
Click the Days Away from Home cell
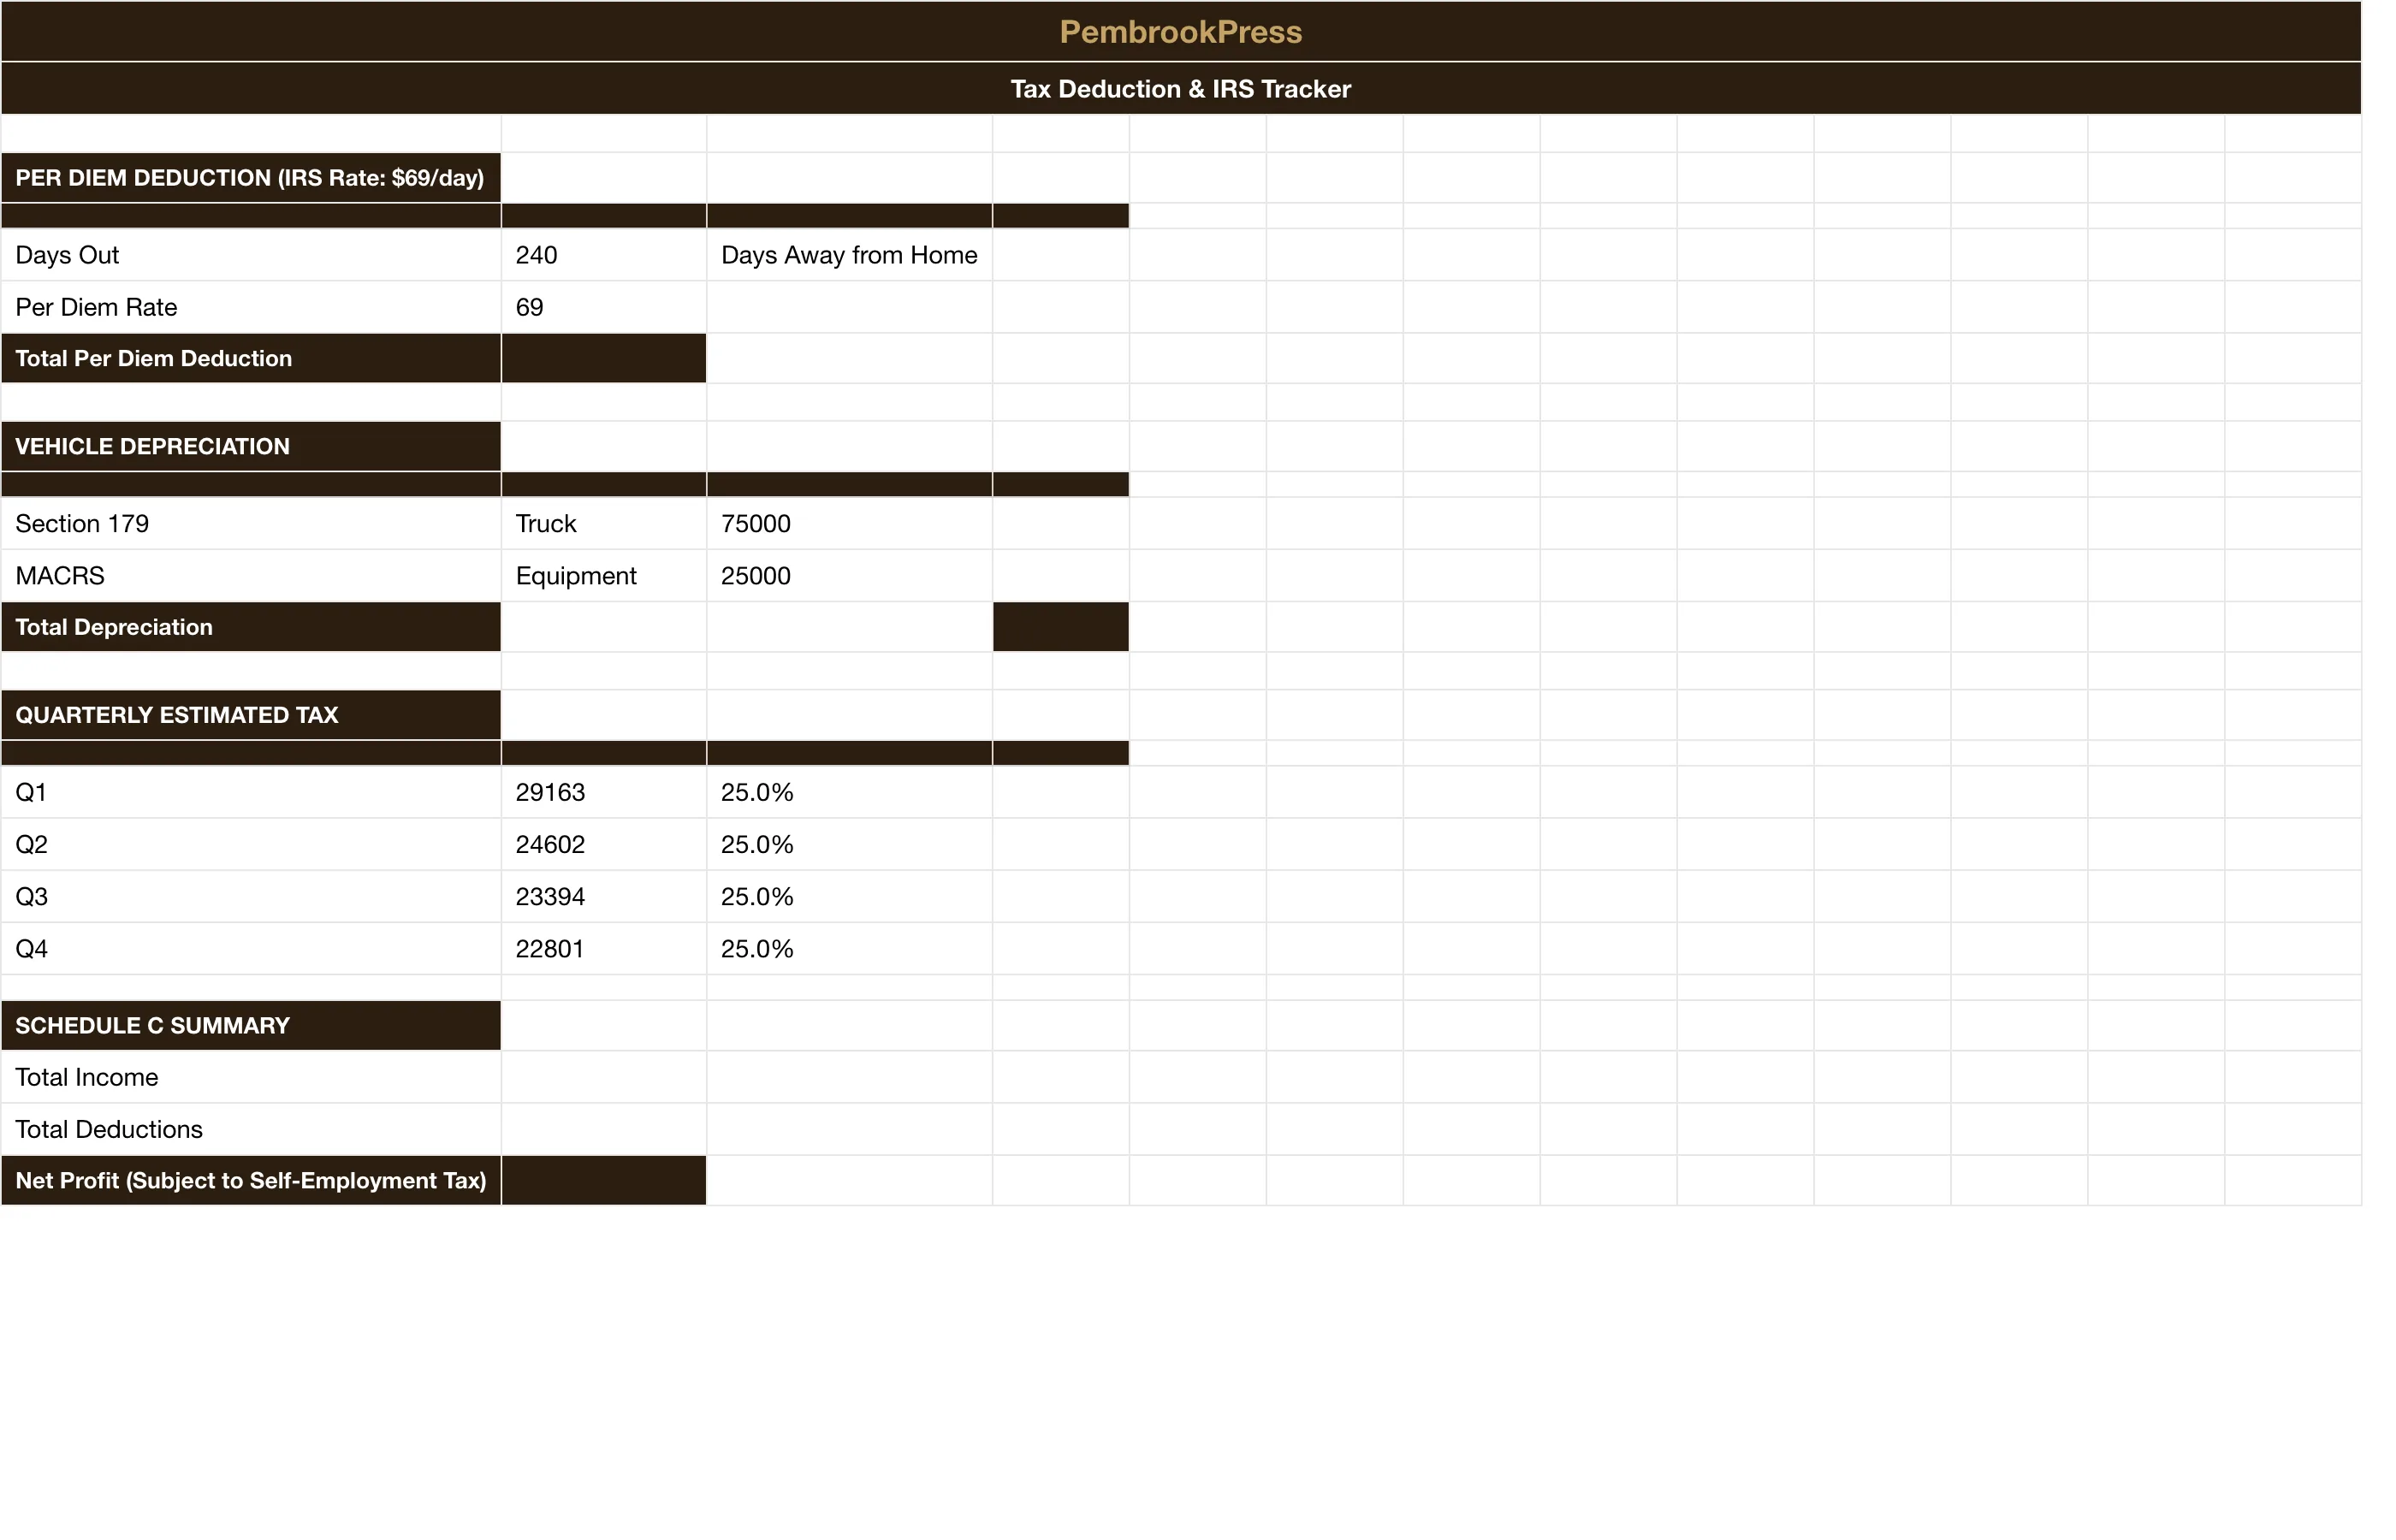[x=849, y=255]
